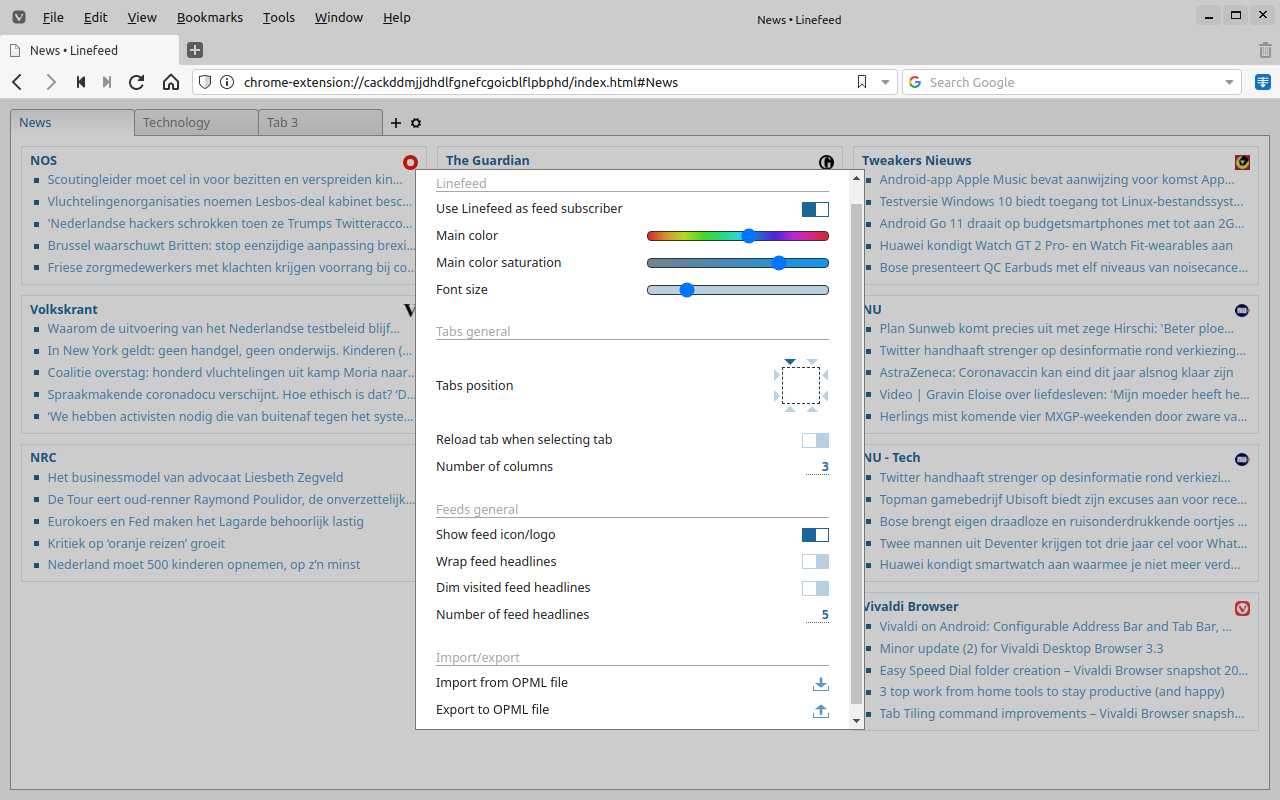This screenshot has width=1280, height=800.
Task: Click the NU - Tech feed logo
Action: (1242, 459)
